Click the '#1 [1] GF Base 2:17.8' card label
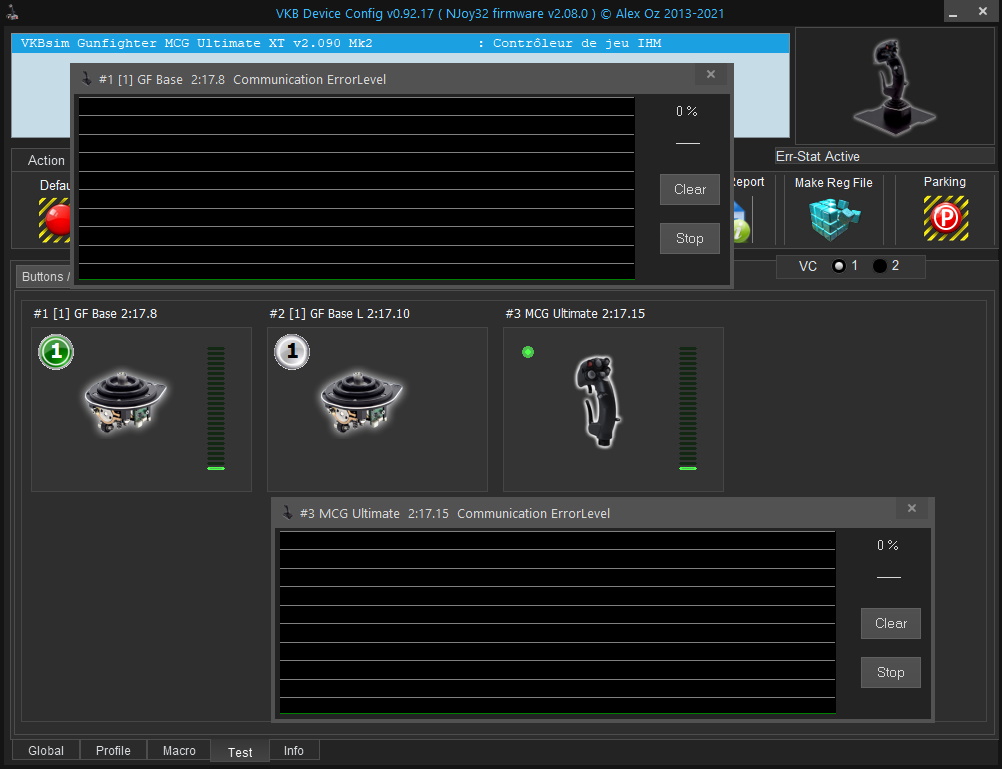Screen dimensions: 1002x769 [95, 314]
